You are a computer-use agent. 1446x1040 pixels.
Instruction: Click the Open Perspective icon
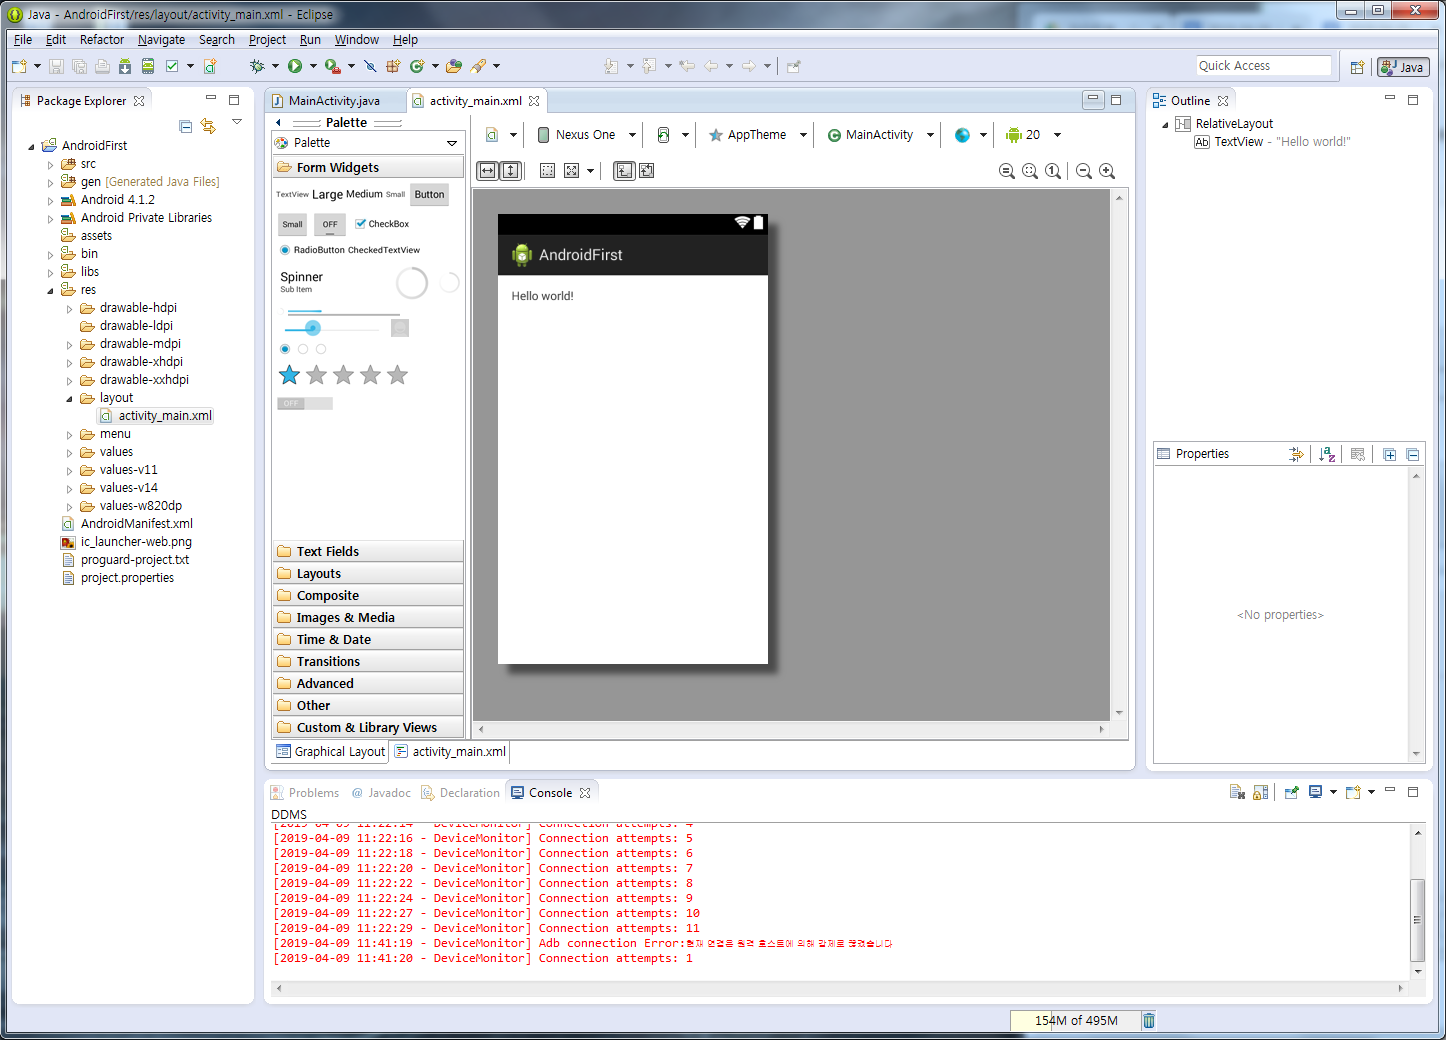[1357, 67]
